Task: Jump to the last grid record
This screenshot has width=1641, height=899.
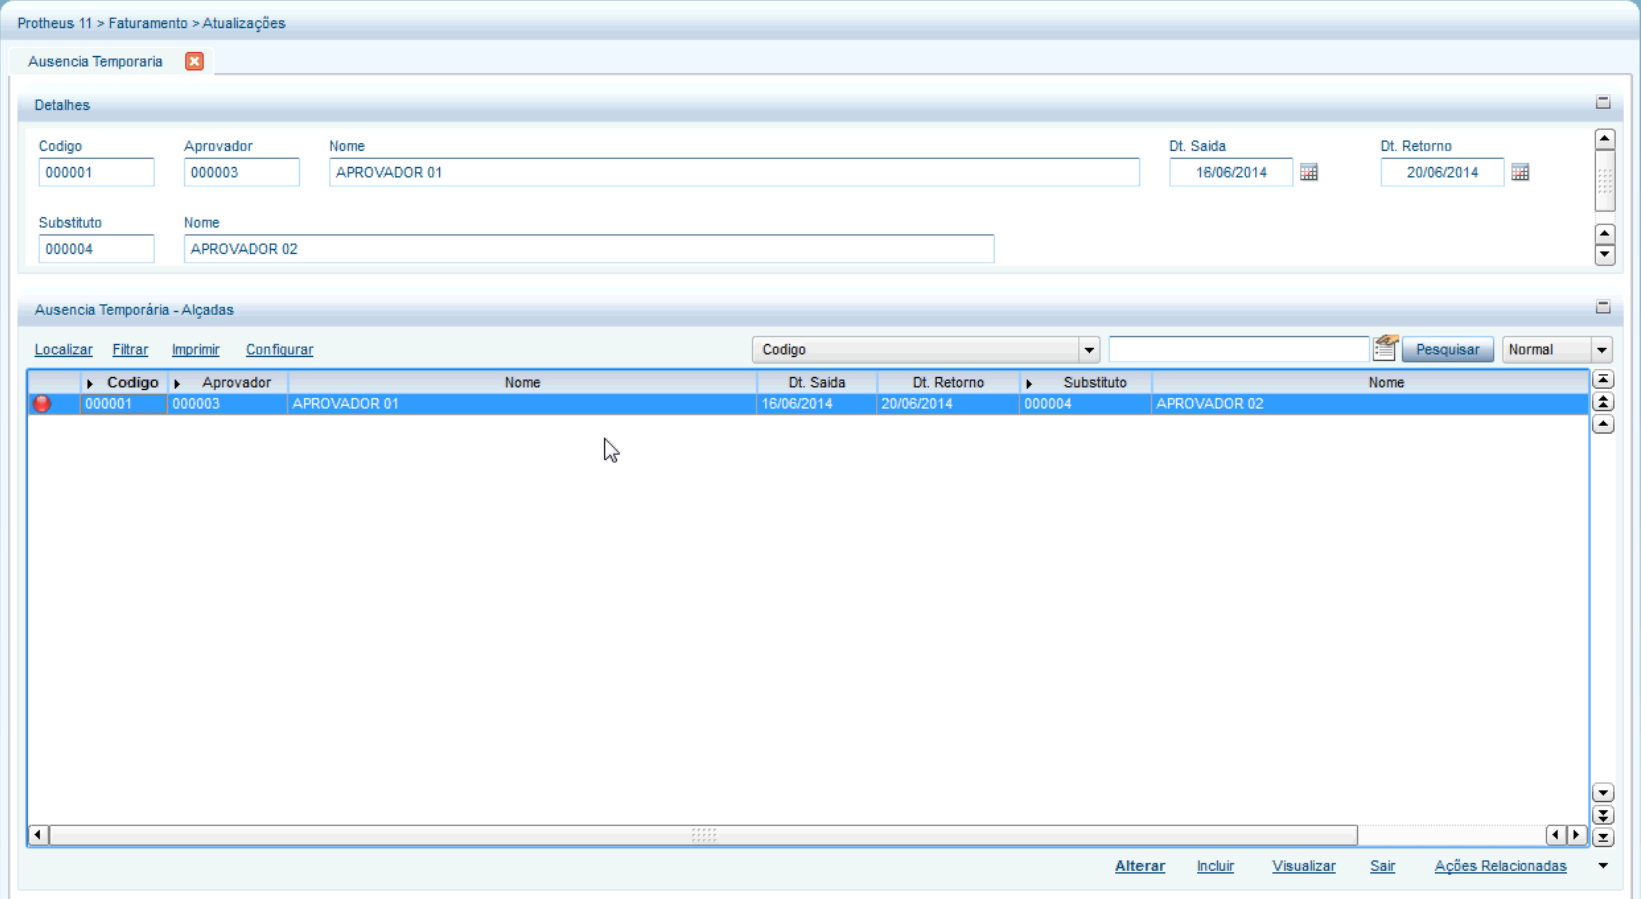Action: coord(1603,837)
